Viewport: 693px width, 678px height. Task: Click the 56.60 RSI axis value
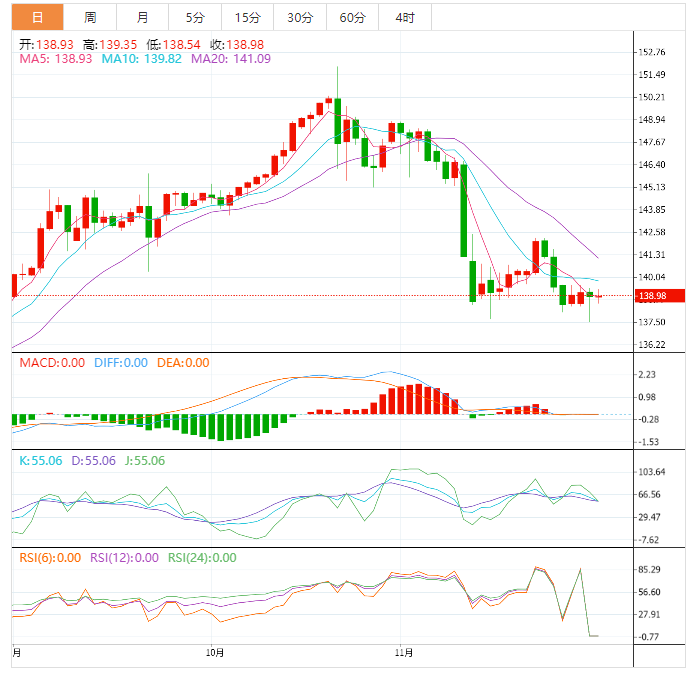coord(649,592)
